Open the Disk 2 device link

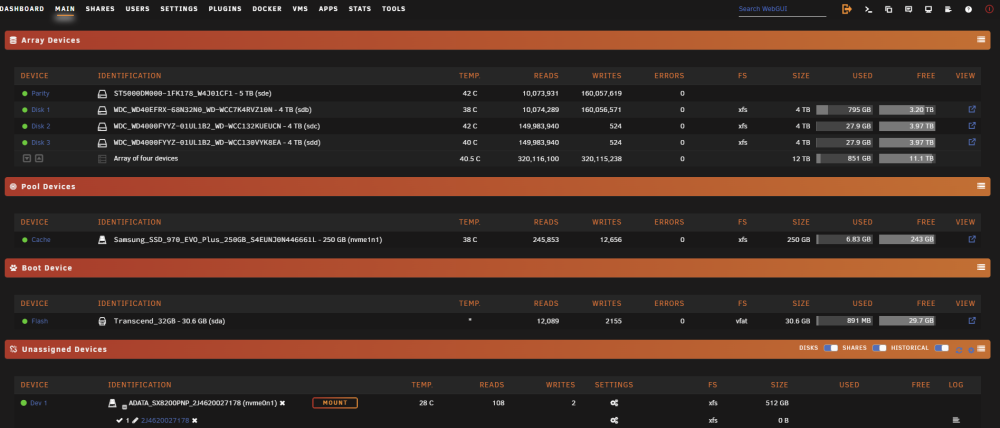click(41, 126)
